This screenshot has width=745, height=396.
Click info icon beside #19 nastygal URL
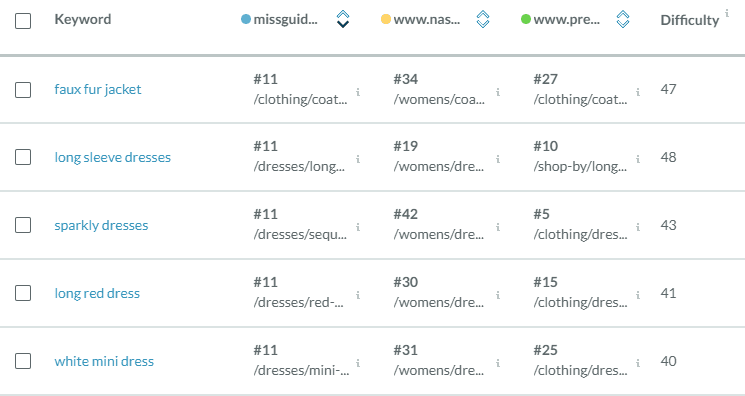click(x=498, y=159)
